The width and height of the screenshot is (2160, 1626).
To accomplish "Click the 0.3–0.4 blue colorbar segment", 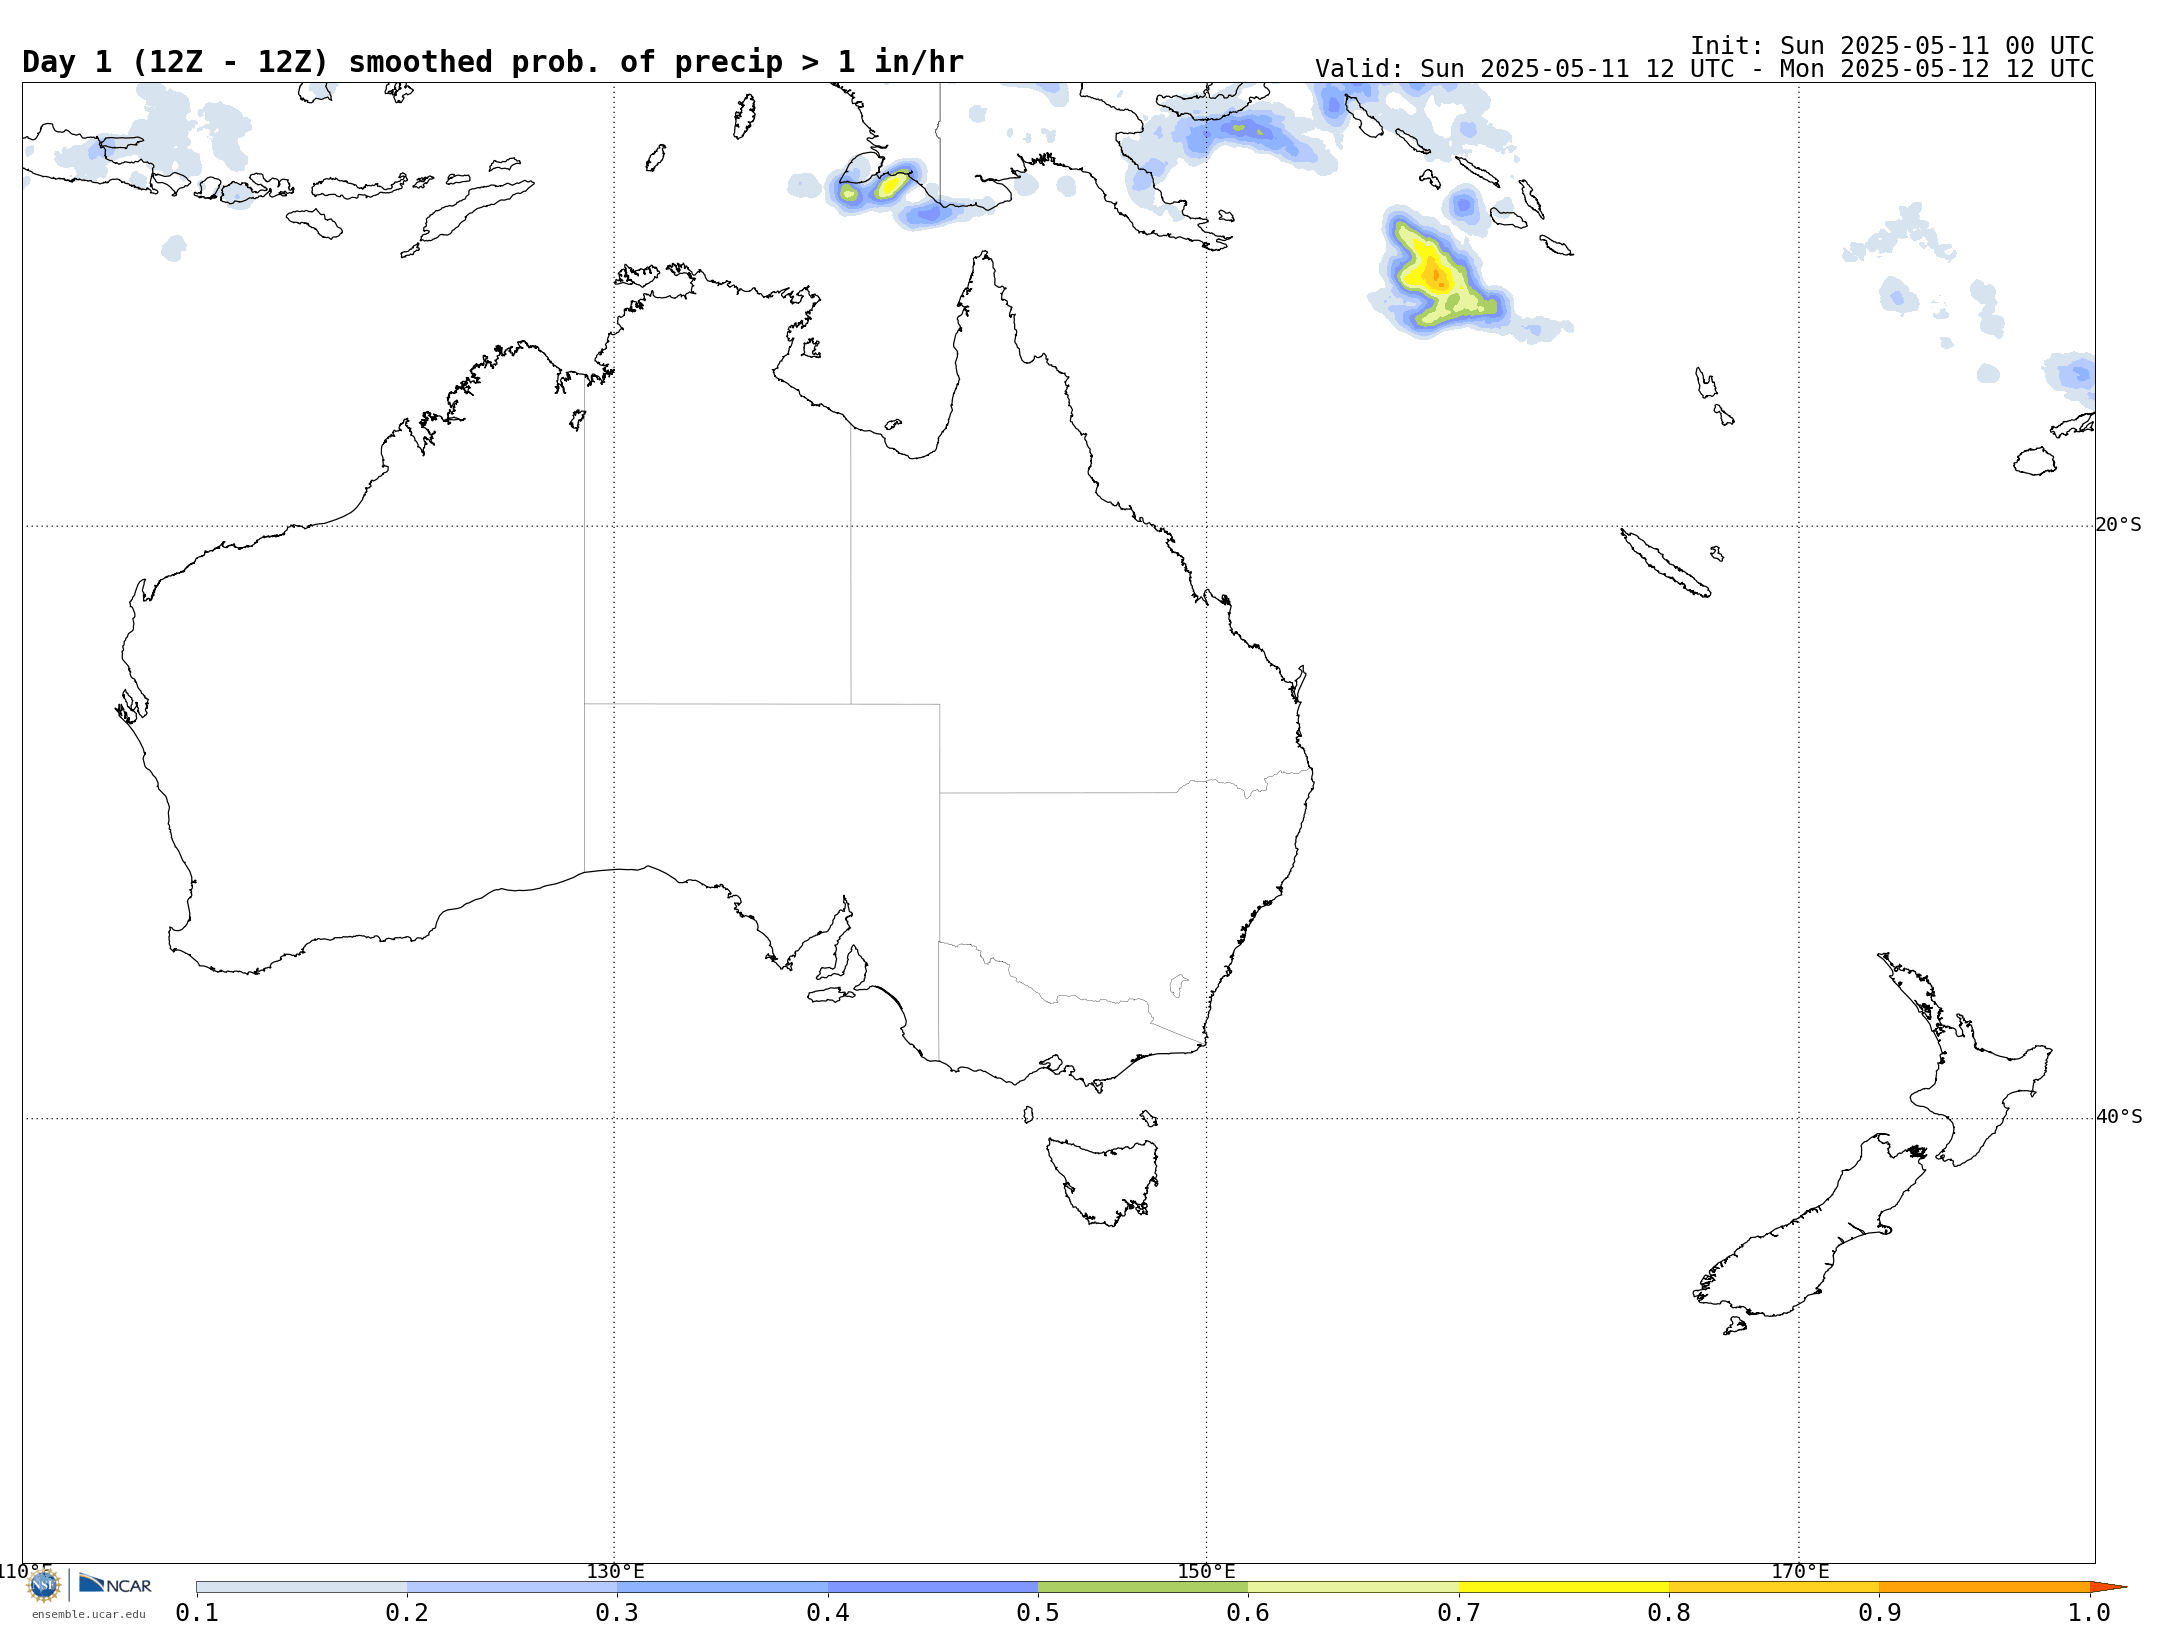I will (722, 1587).
